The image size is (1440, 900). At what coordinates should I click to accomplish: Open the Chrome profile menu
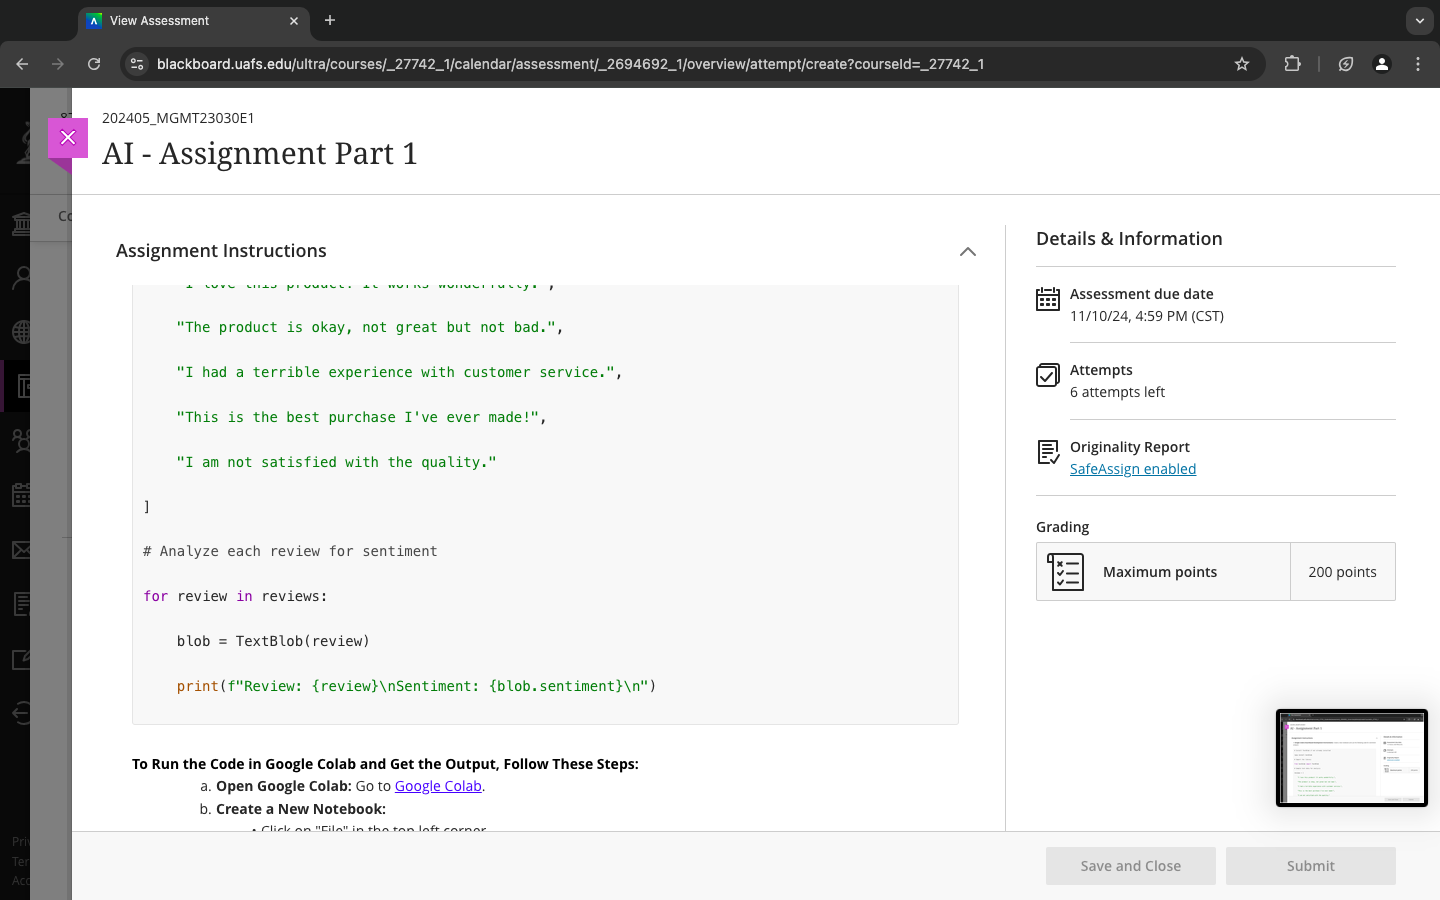(1382, 64)
